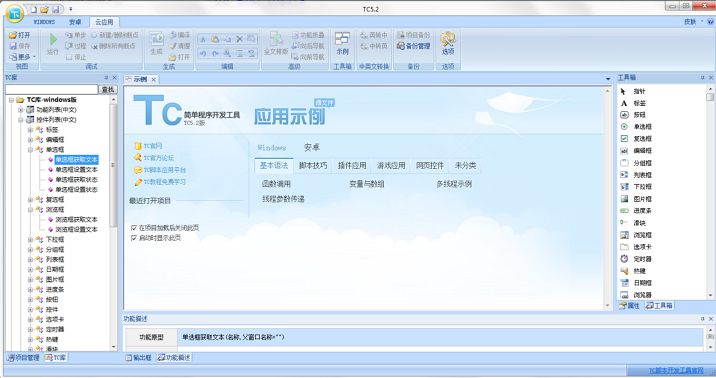Viewport: 716px width, 378px height.
Task: Collapse the 浏览框 tree node
Action: click(x=30, y=210)
